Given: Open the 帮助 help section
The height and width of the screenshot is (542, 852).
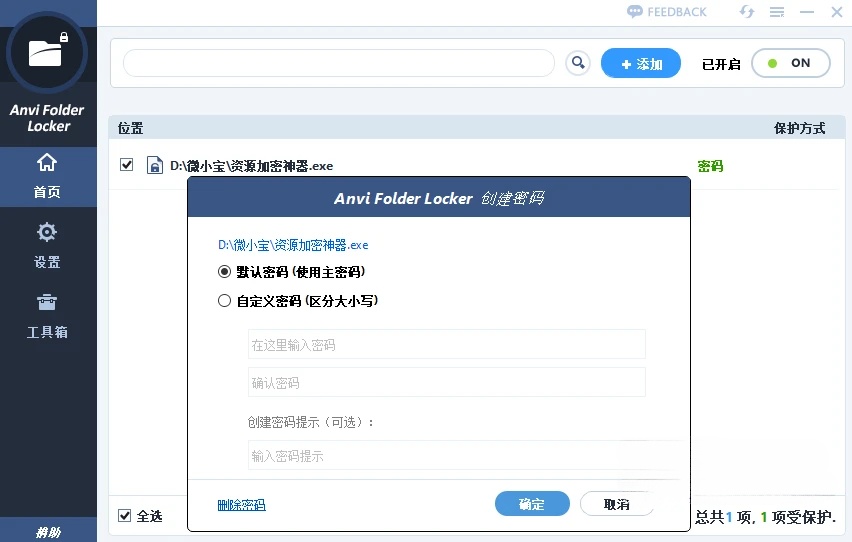Looking at the screenshot, I should tap(48, 532).
